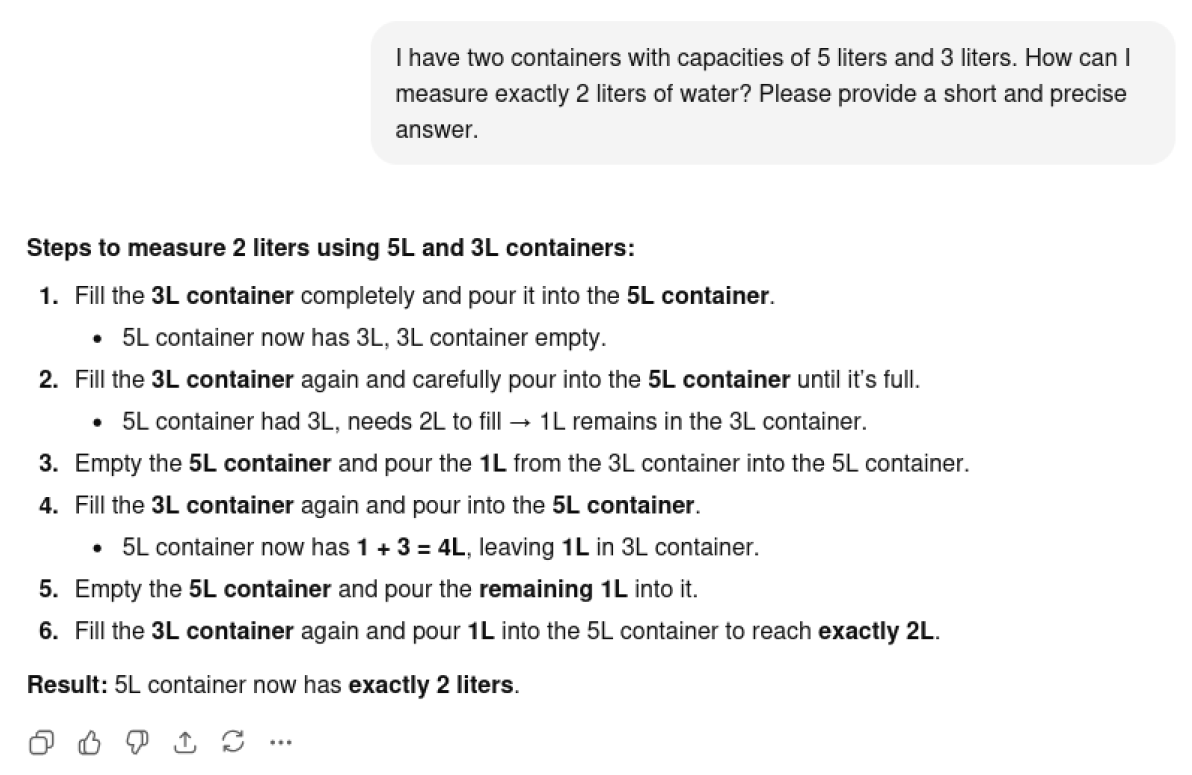This screenshot has width=1192, height=775.
Task: Click the bullet '5L container now has 3L'
Action: click(364, 338)
